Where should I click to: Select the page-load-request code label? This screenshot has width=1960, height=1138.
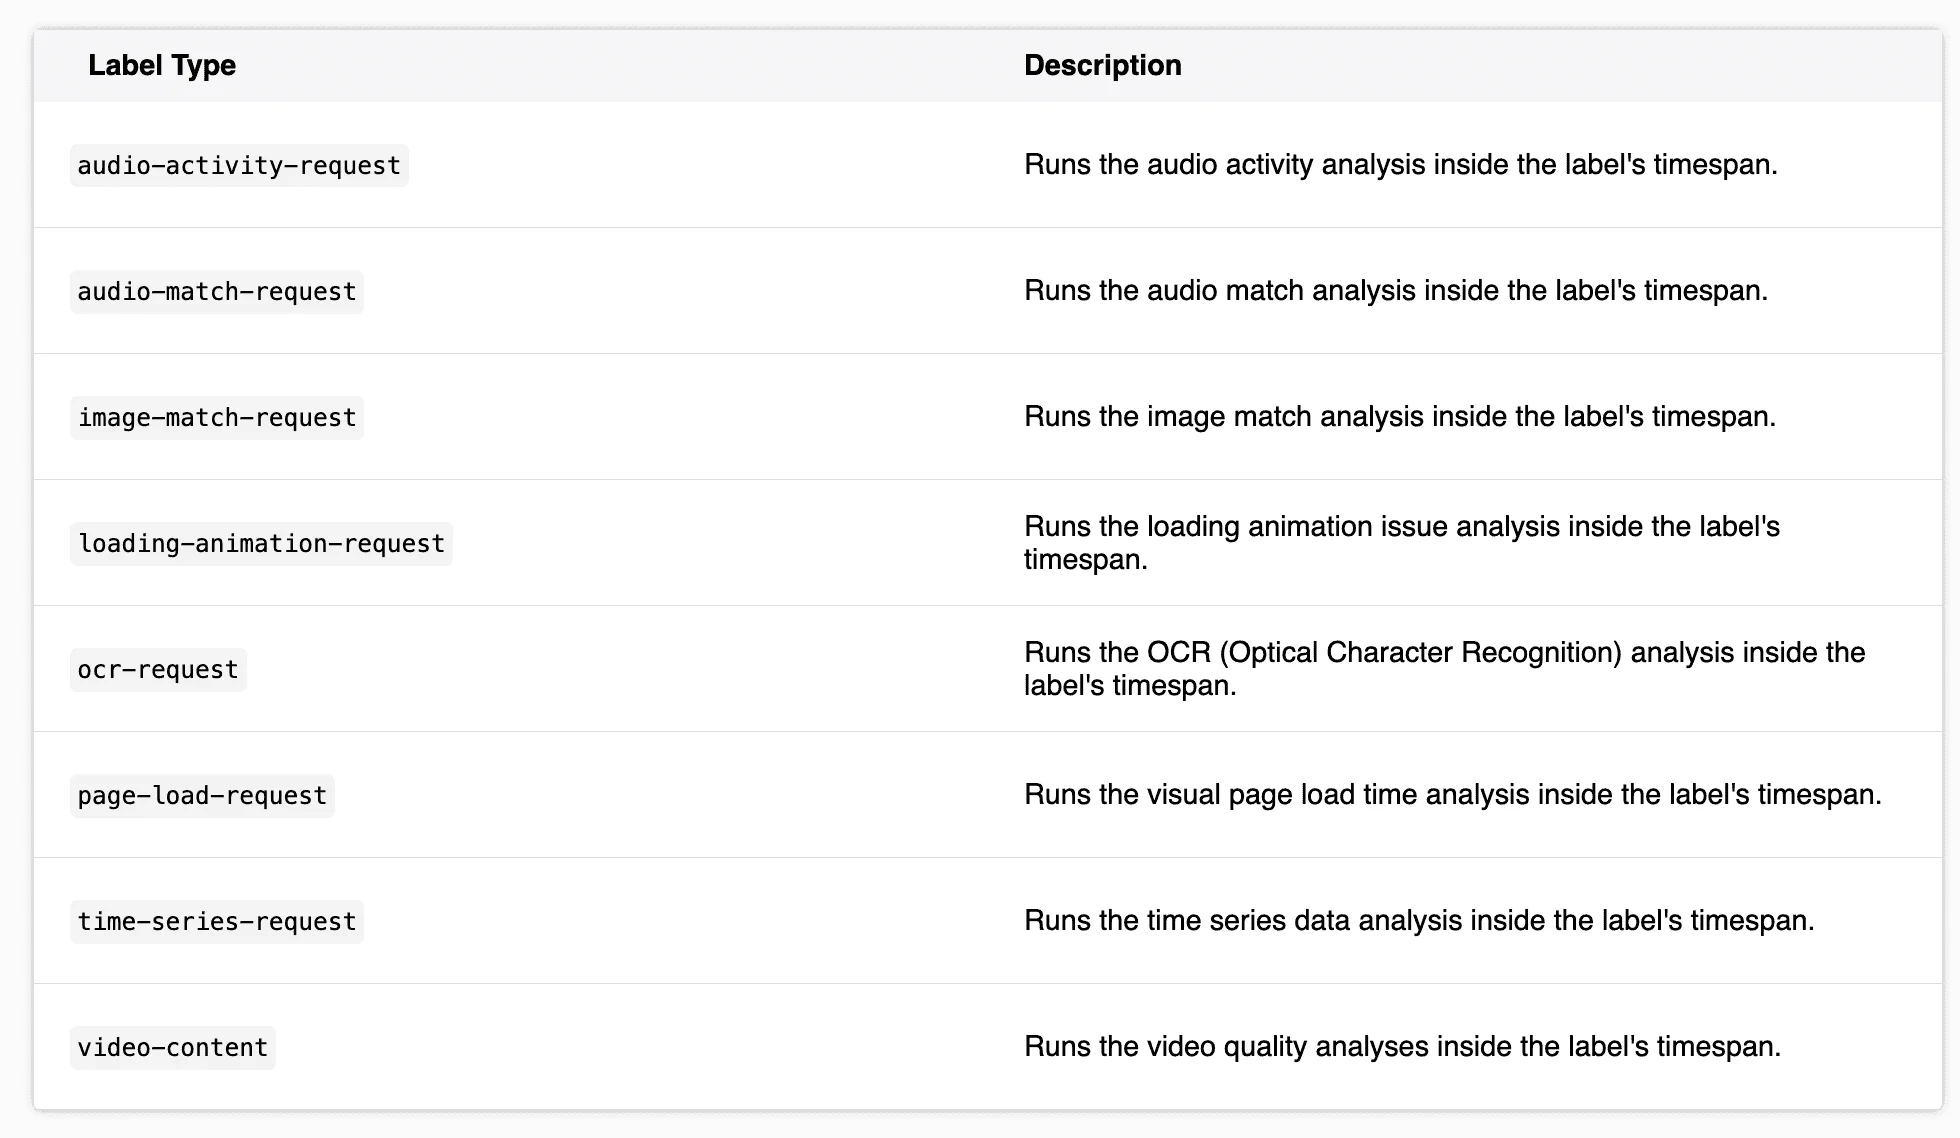pos(202,795)
